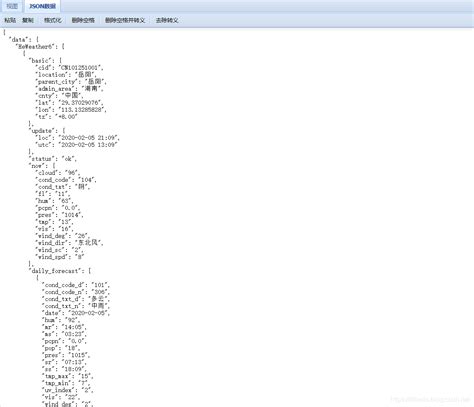Click the "data" key line
The height and width of the screenshot is (407, 474).
click(x=24, y=40)
